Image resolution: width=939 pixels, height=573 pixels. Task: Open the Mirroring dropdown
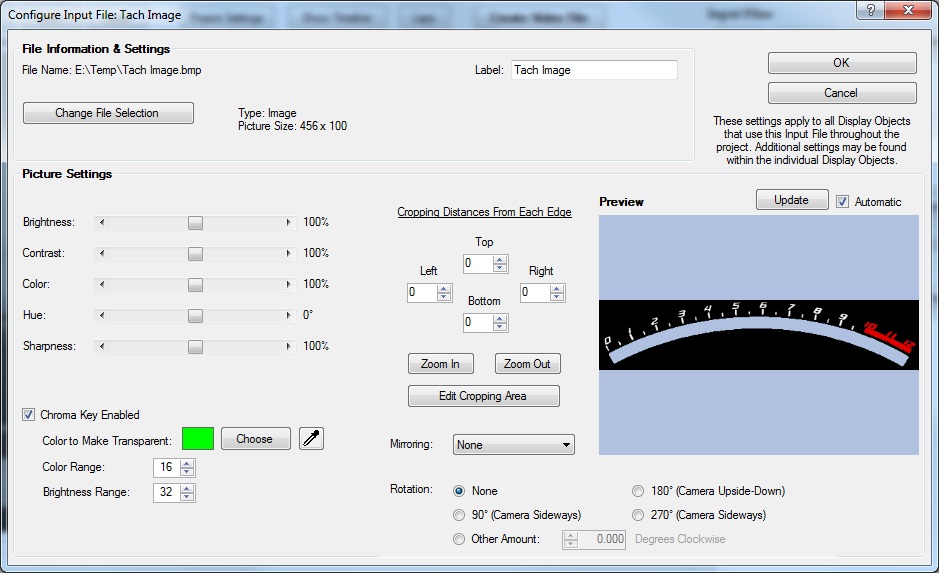click(x=514, y=445)
